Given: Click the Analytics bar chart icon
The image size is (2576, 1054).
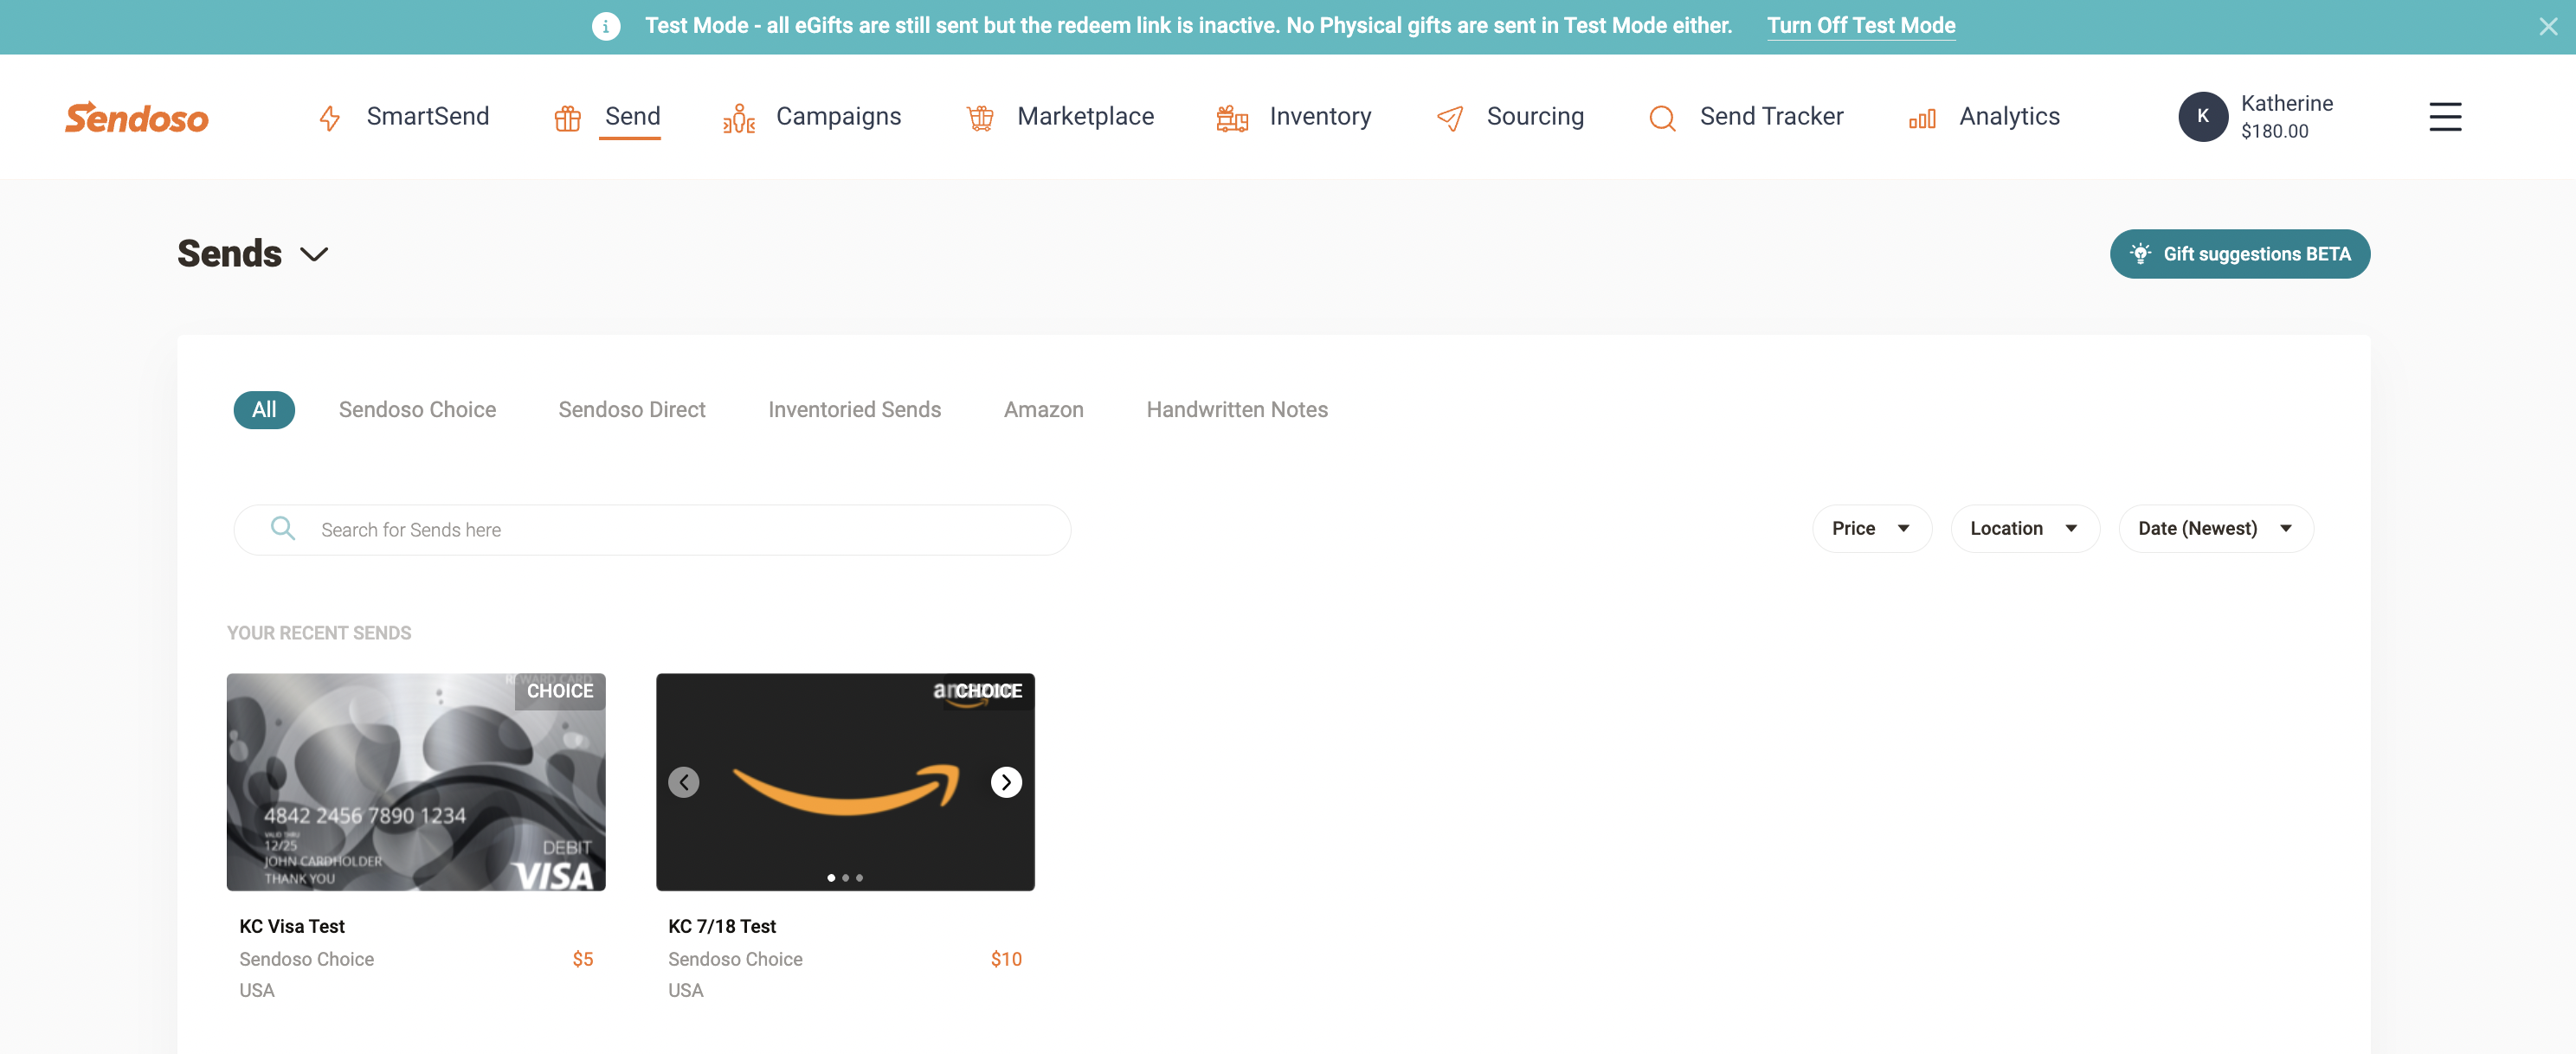Looking at the screenshot, I should click(1922, 118).
